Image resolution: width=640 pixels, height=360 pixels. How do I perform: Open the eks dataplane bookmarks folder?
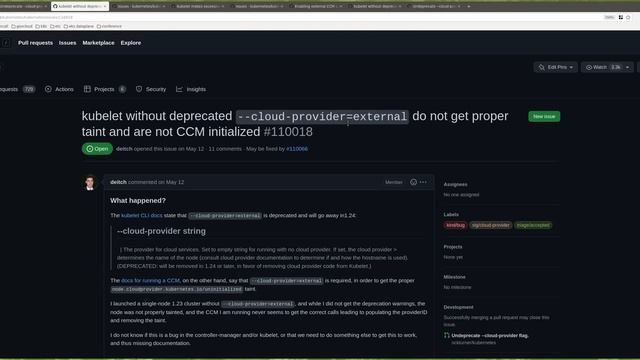[79, 26]
